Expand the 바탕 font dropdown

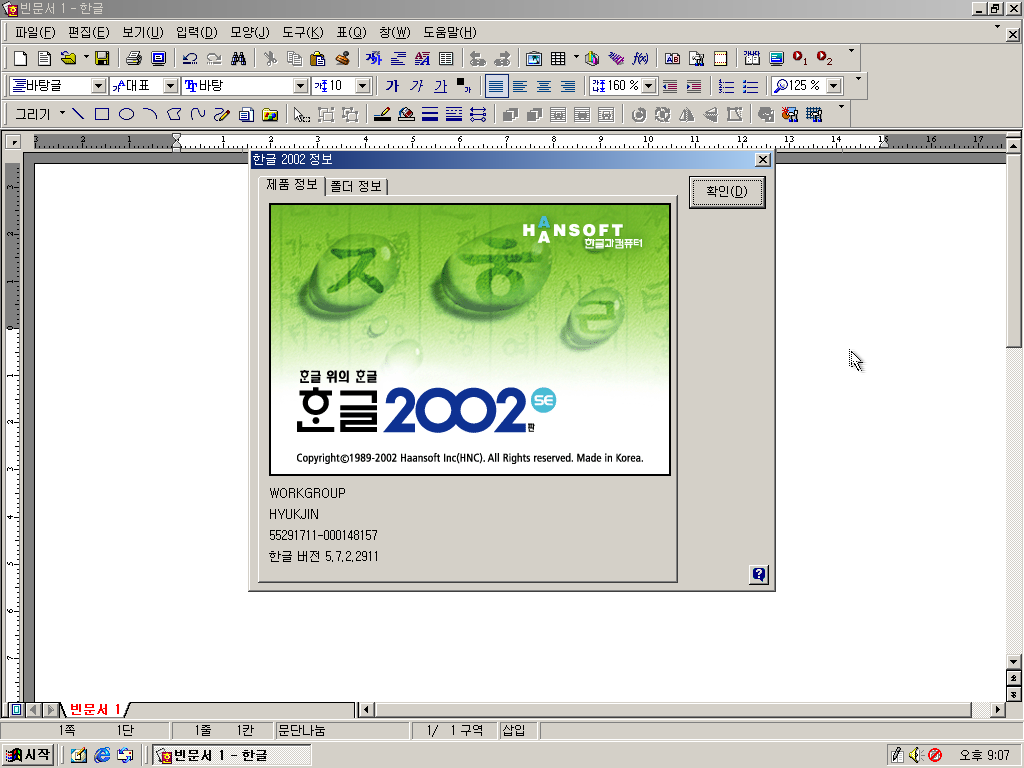coord(300,86)
